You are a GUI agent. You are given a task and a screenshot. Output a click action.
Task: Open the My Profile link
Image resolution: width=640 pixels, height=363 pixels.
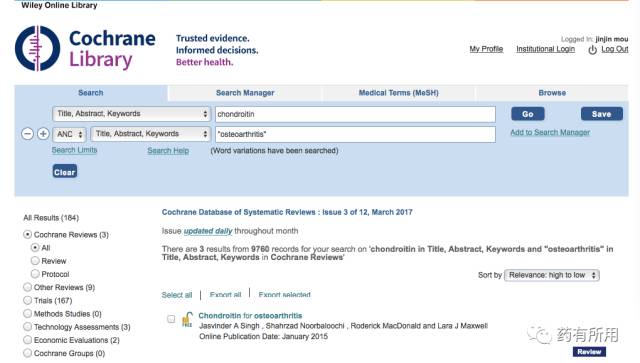486,49
